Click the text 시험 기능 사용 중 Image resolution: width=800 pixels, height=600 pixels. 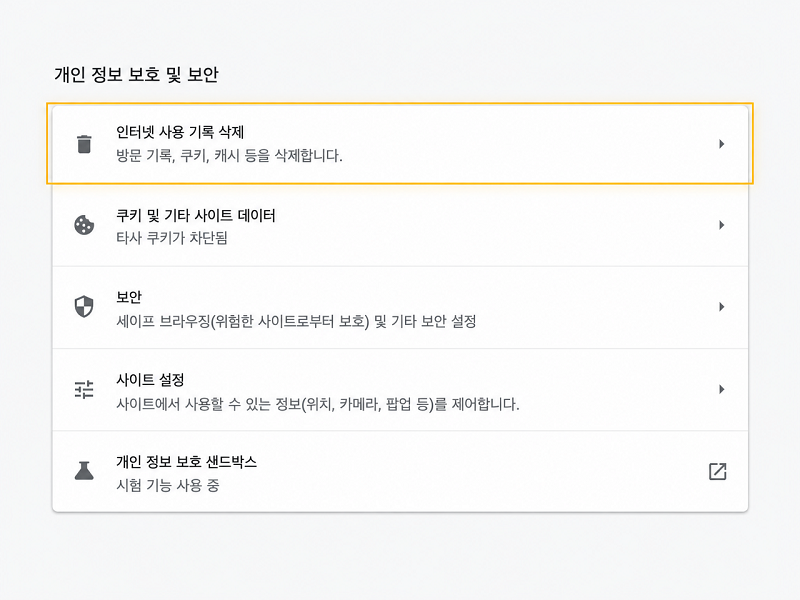coord(168,485)
